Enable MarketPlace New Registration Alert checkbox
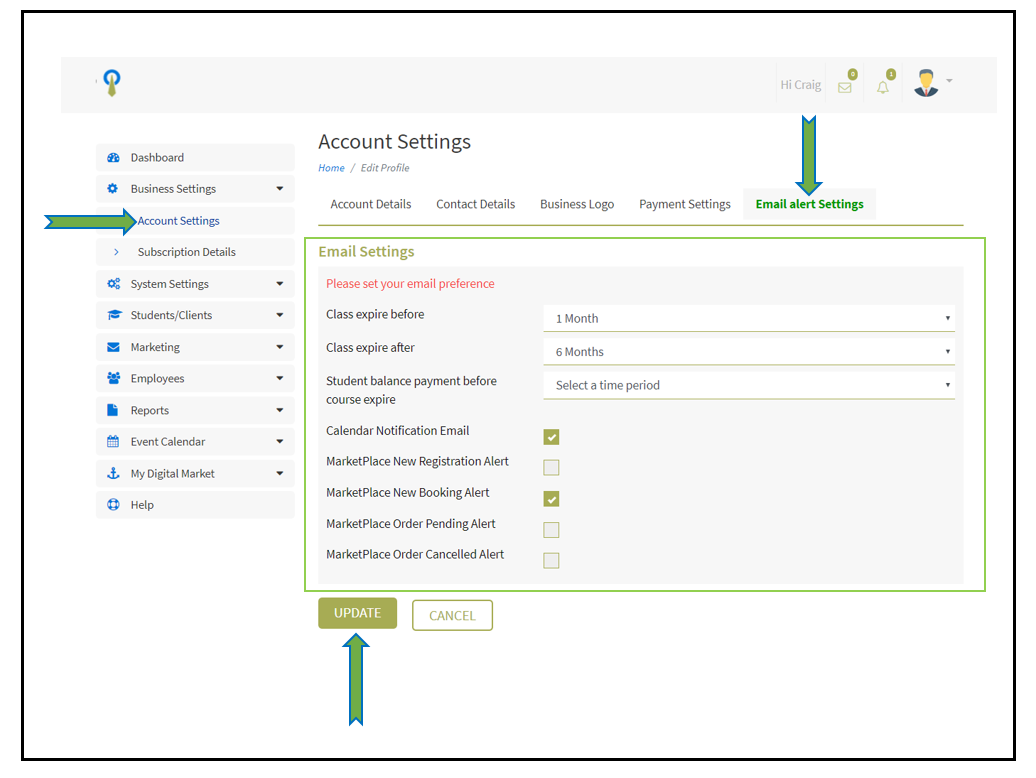Screen dimensions: 1036x778 click(x=551, y=467)
